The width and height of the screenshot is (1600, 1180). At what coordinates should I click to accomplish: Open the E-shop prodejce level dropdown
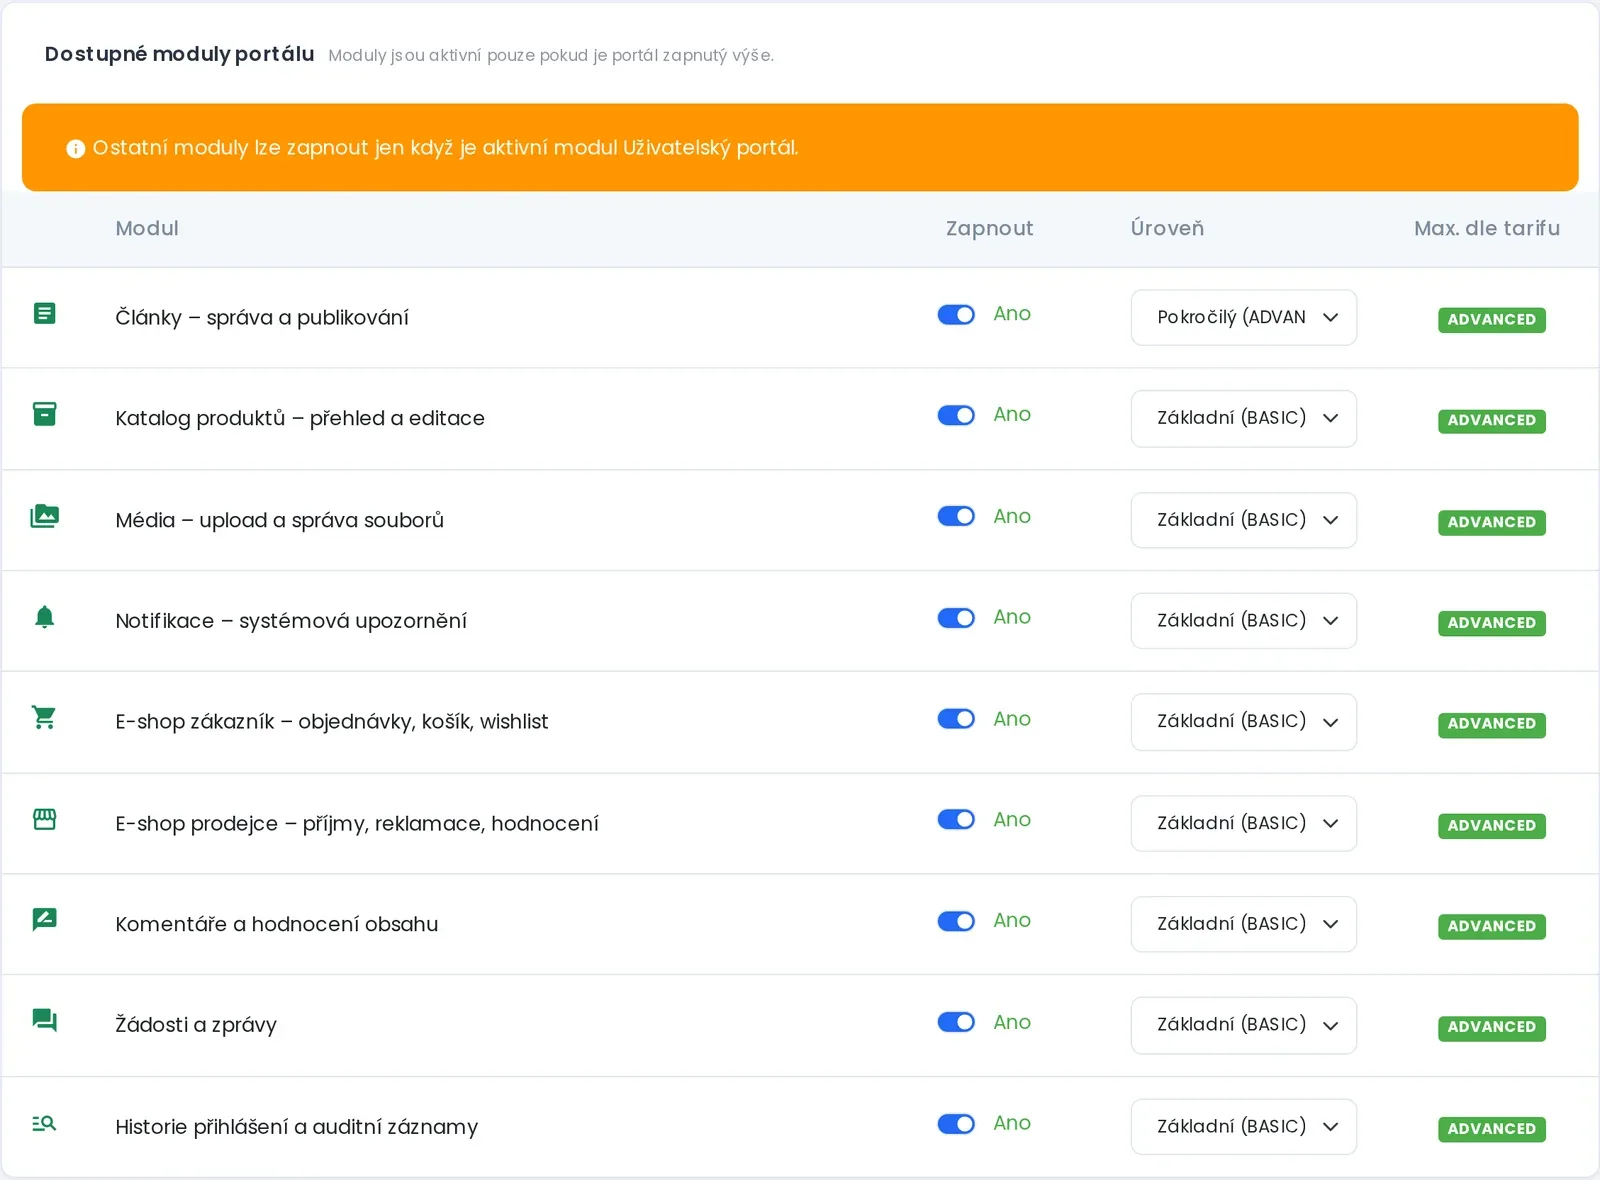point(1243,823)
